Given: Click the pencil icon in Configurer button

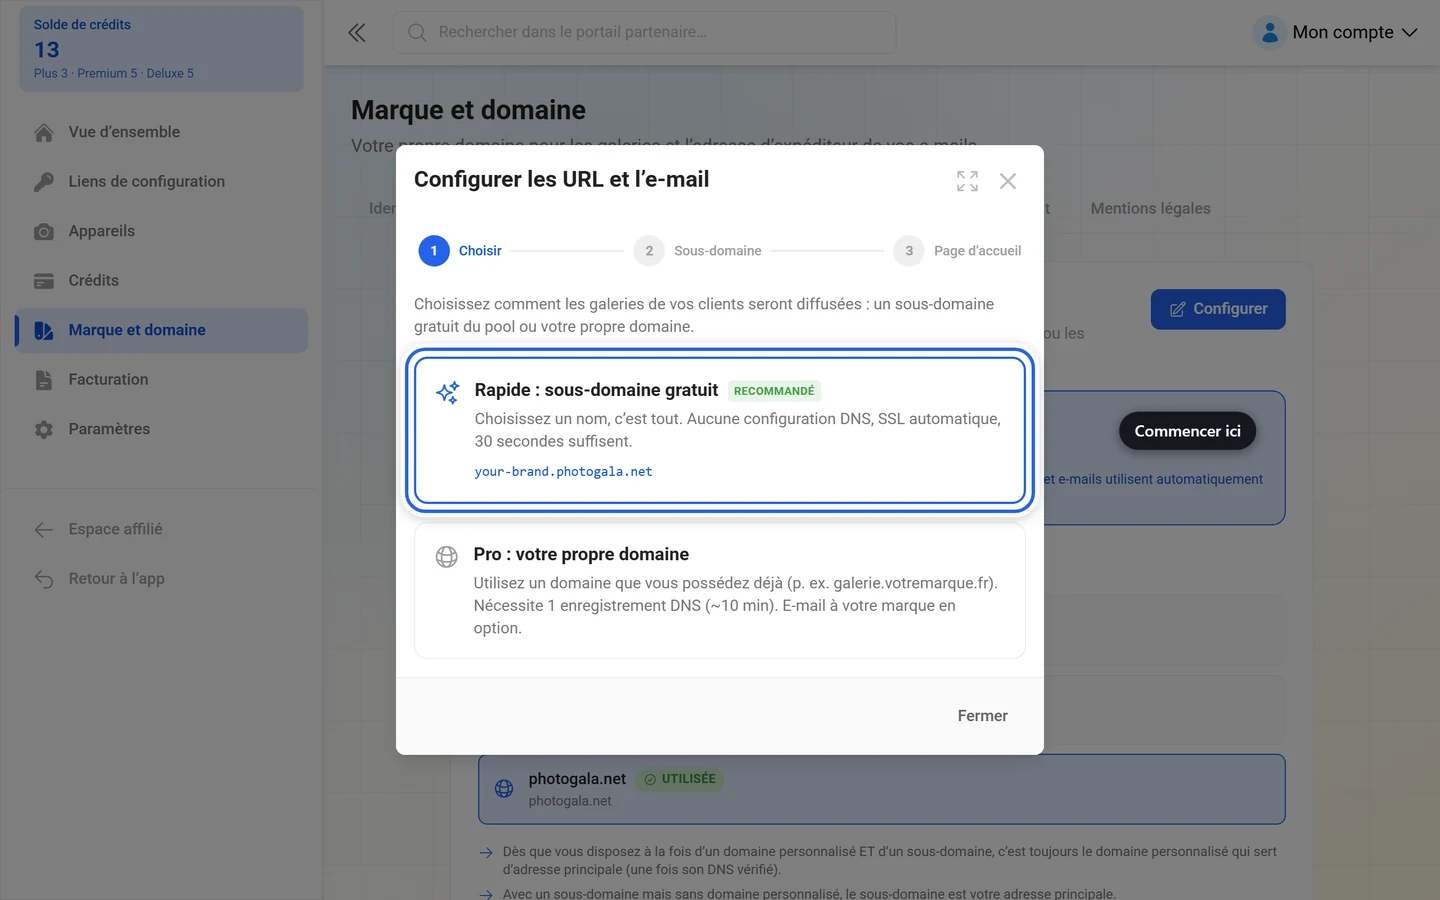Looking at the screenshot, I should [x=1178, y=310].
